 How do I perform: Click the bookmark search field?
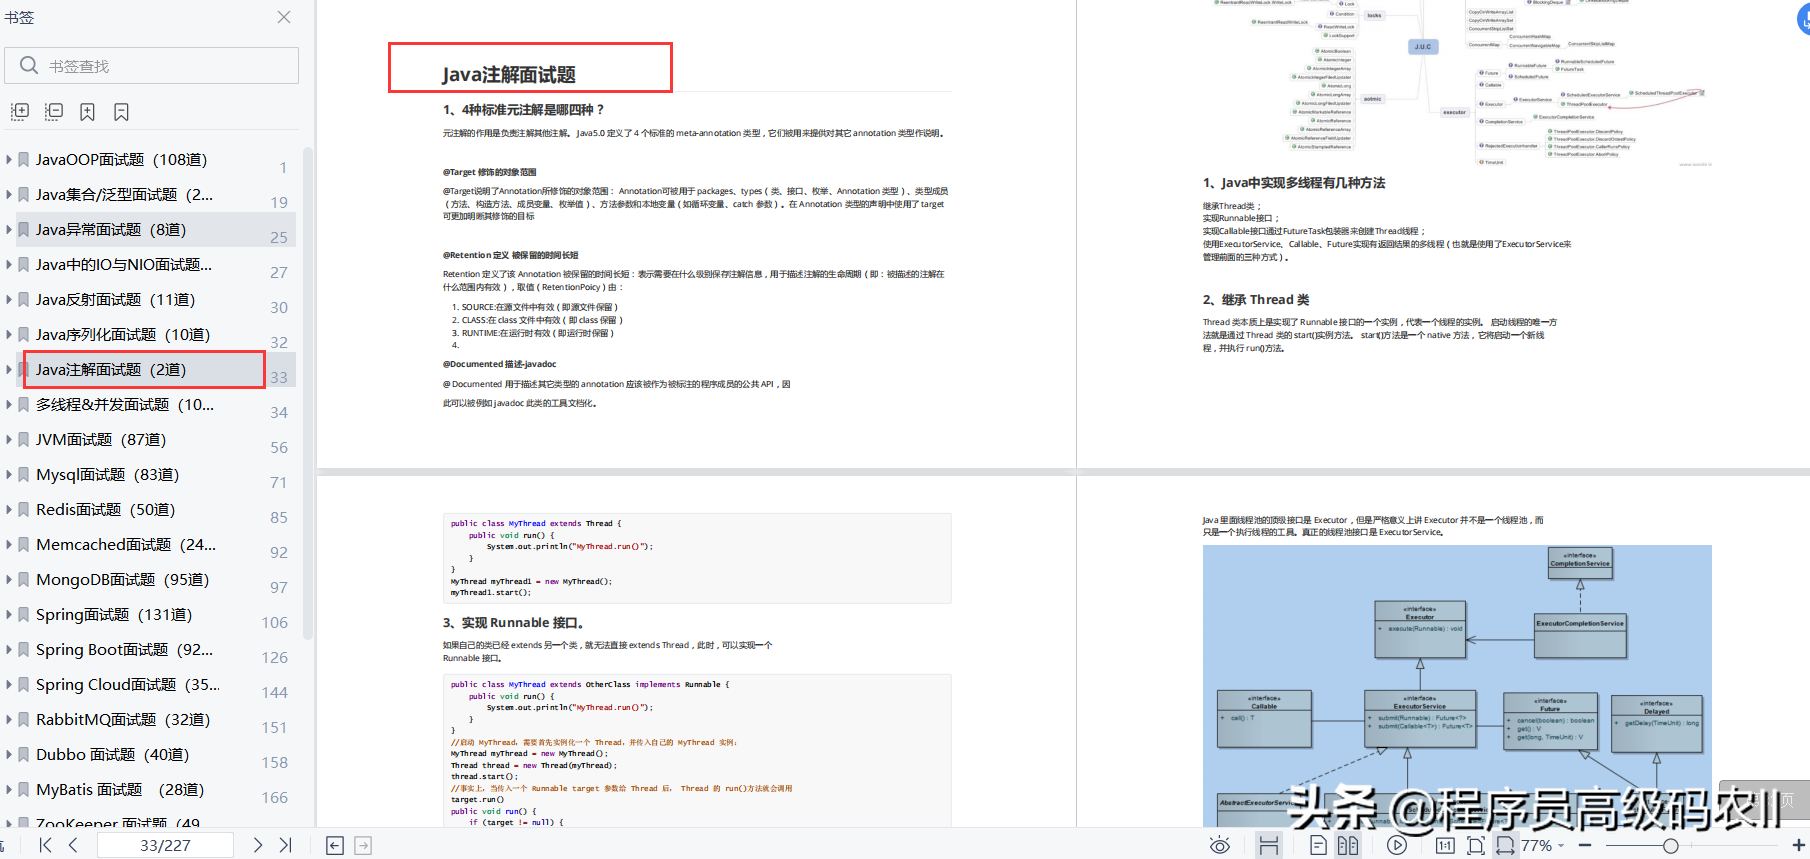pyautogui.click(x=152, y=66)
